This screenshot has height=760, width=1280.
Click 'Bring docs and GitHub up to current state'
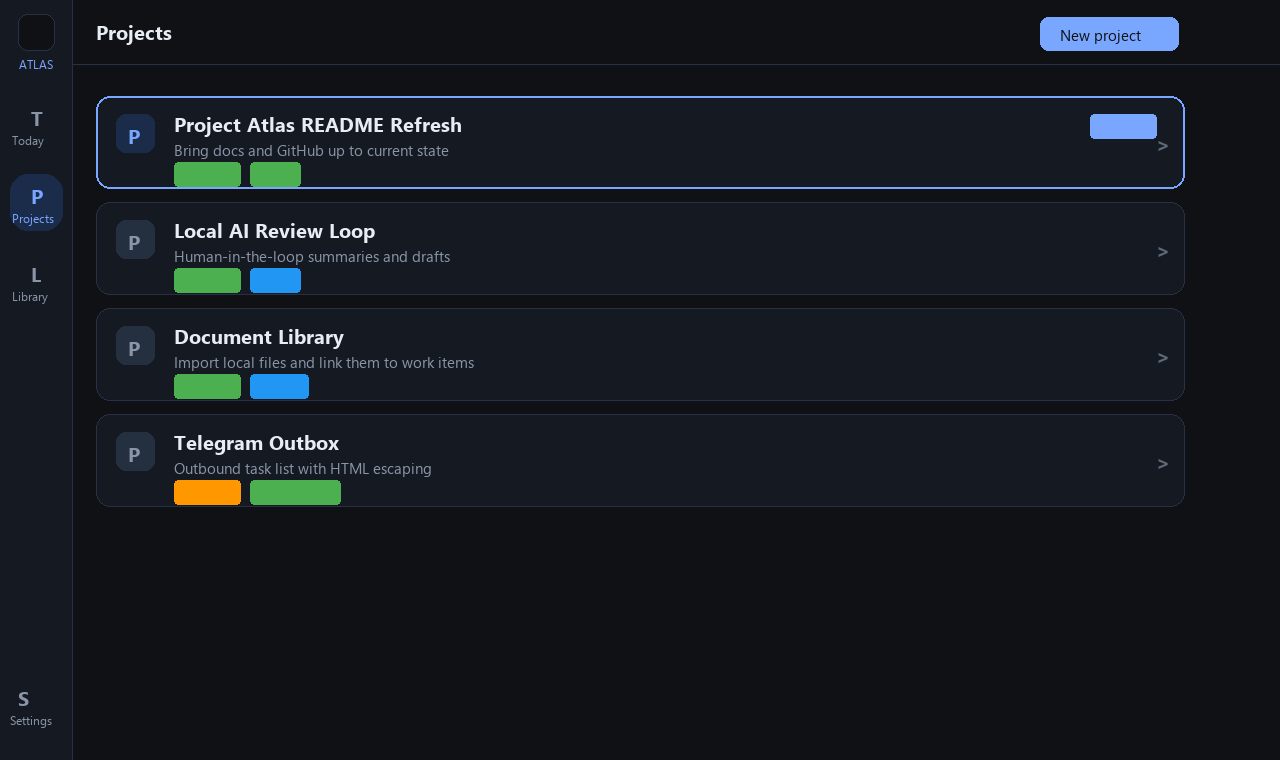coord(311,151)
